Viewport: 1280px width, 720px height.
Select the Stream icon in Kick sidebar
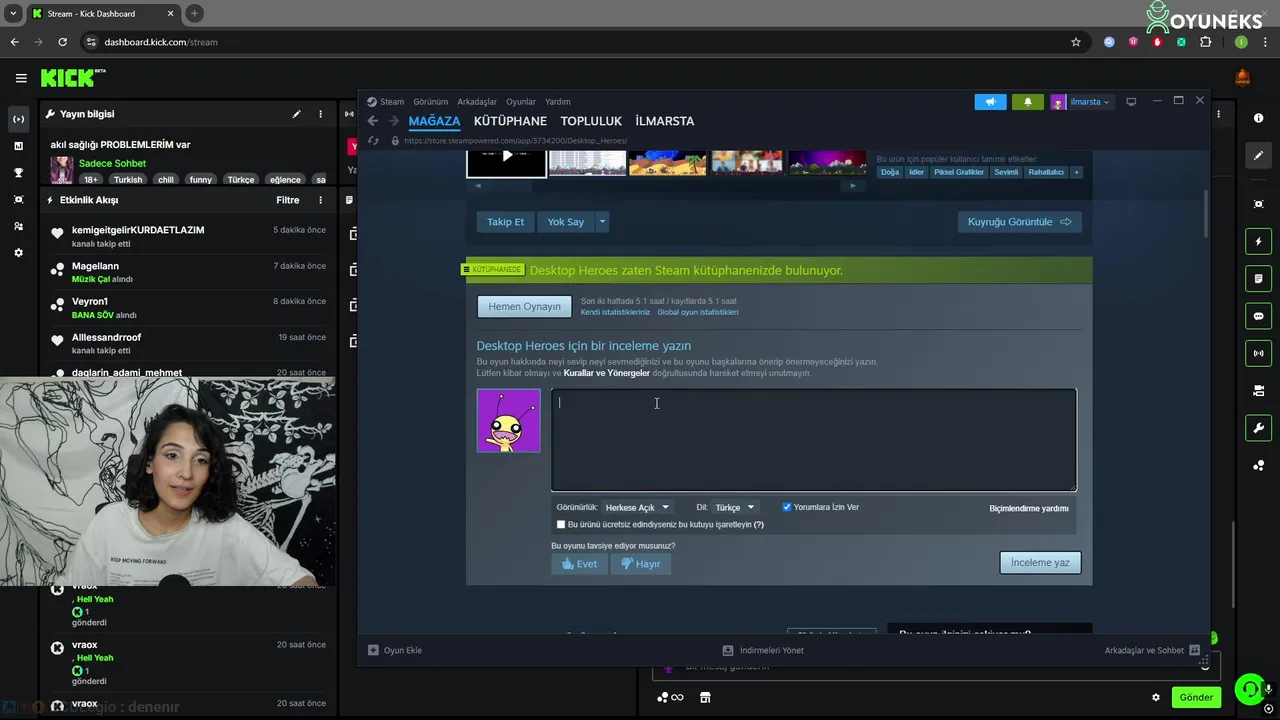click(18, 119)
